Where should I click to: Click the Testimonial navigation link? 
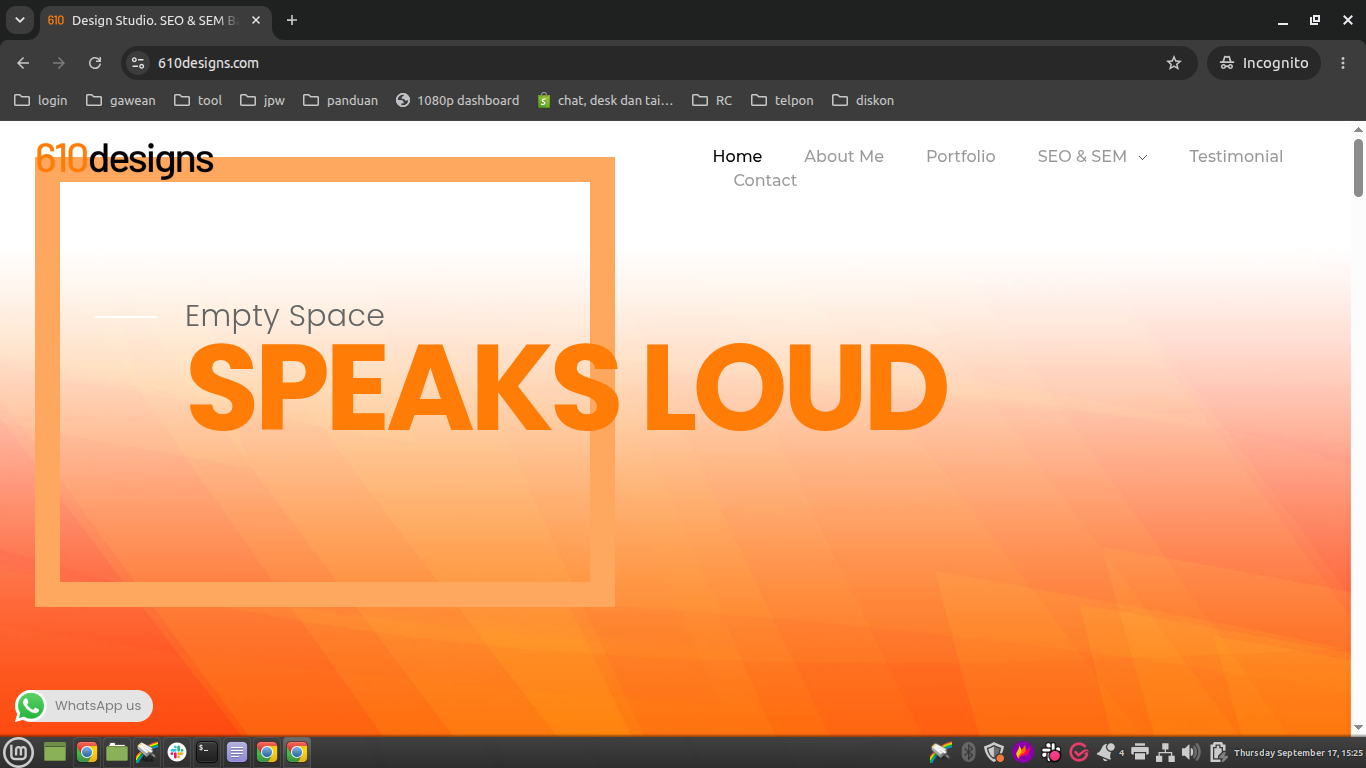(1236, 156)
